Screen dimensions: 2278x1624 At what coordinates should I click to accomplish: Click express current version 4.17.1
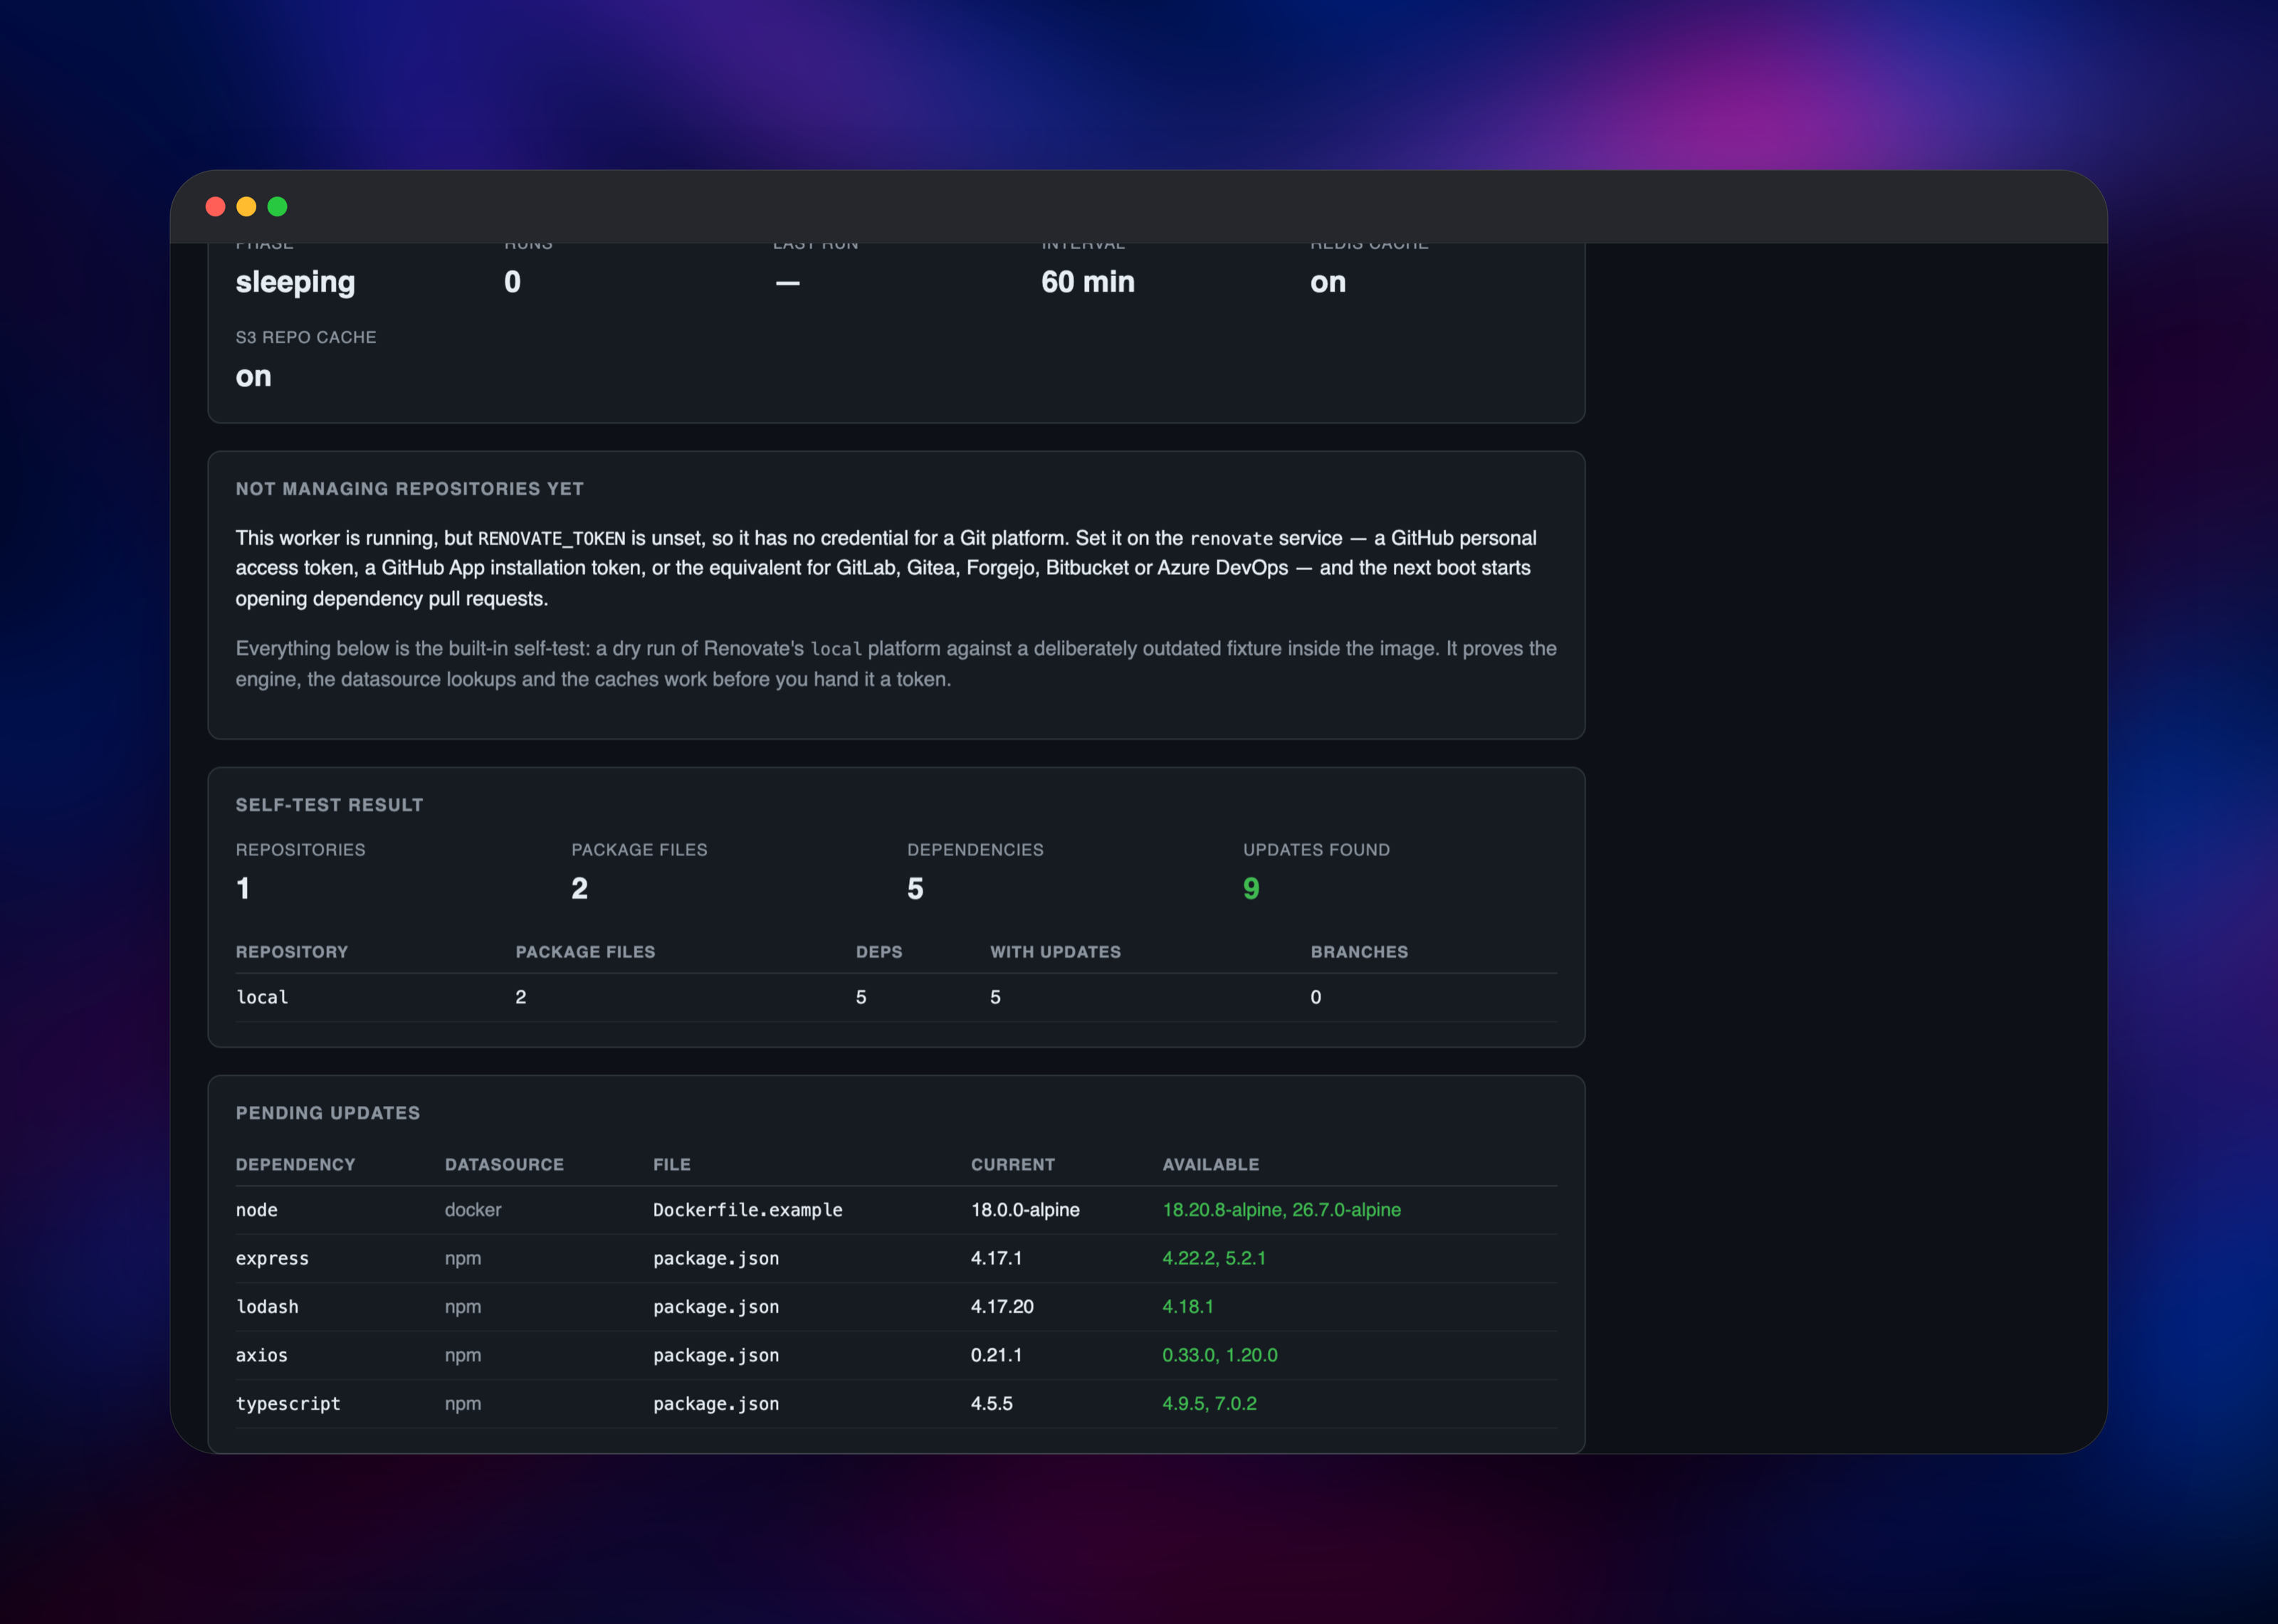996,1259
